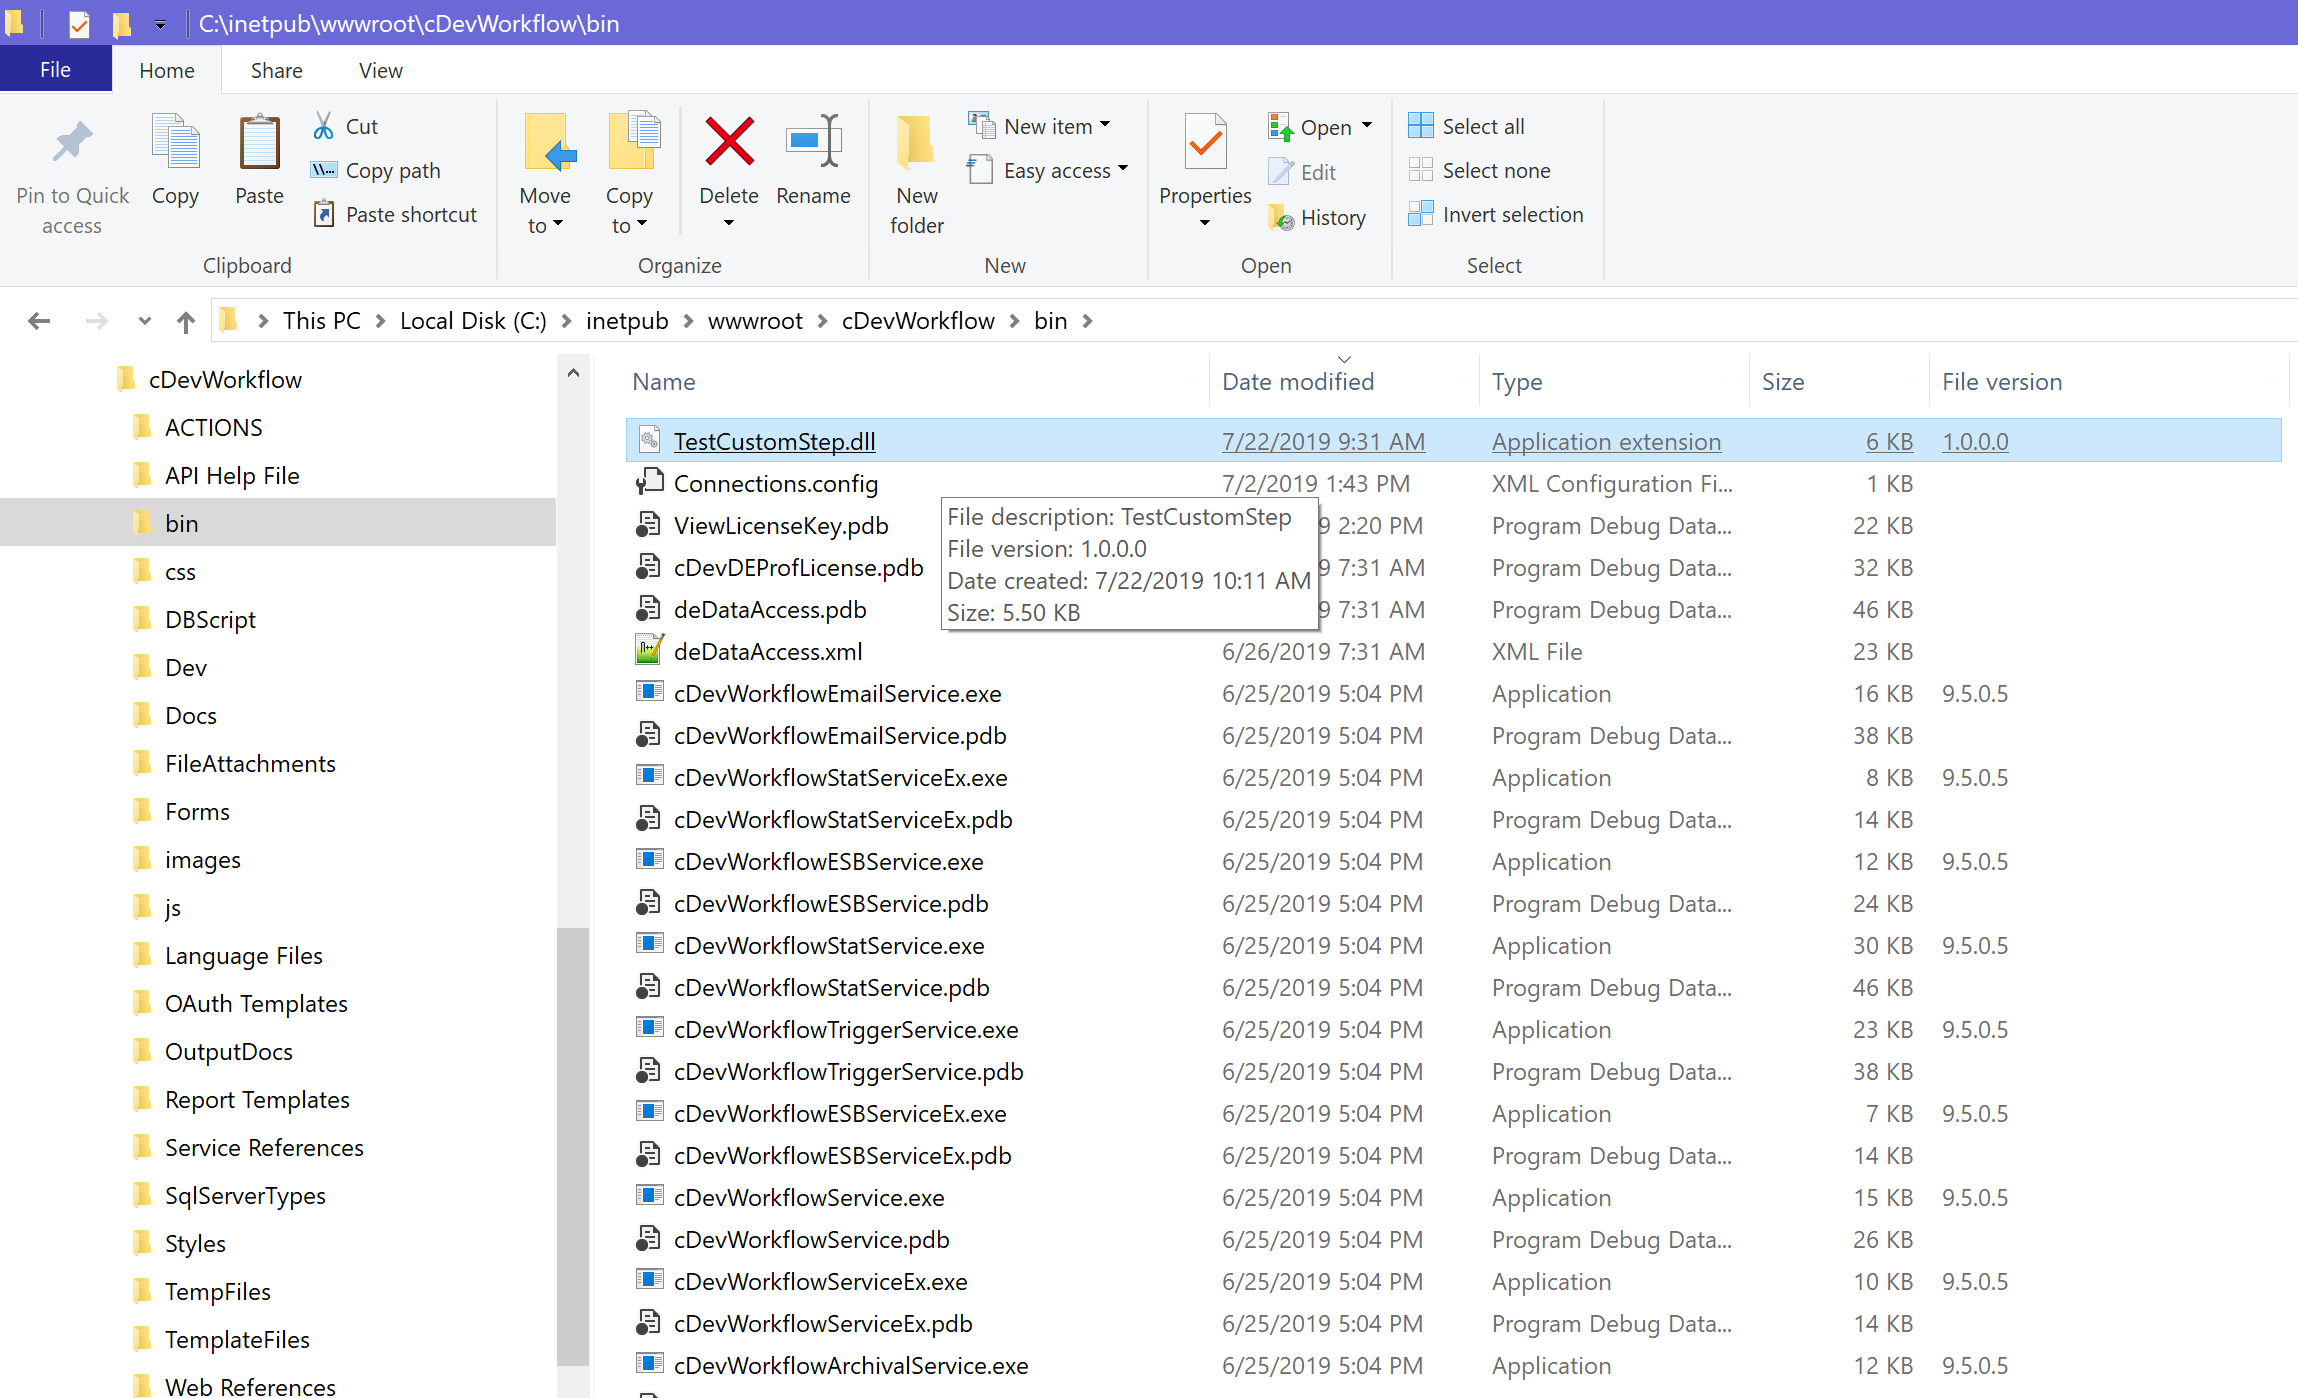The width and height of the screenshot is (2298, 1398).
Task: Click the Select all icon
Action: click(1420, 126)
